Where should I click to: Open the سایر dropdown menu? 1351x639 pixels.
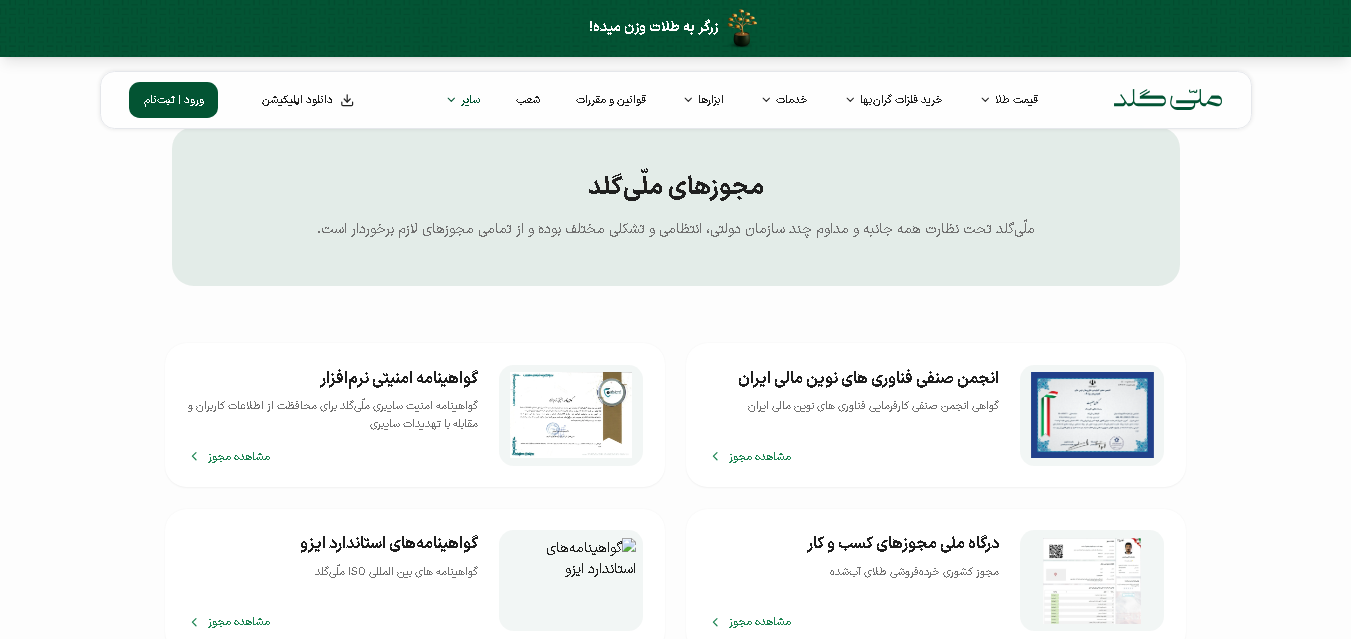tap(463, 100)
